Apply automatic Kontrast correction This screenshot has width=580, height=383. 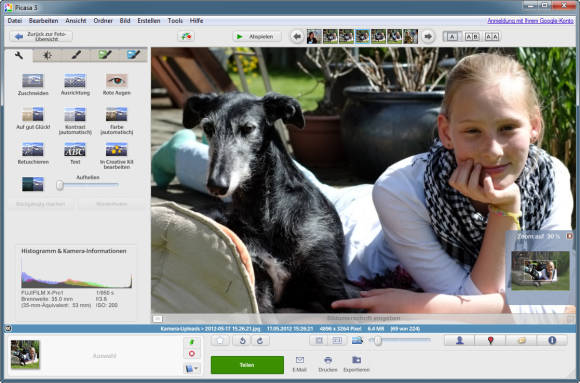point(75,121)
